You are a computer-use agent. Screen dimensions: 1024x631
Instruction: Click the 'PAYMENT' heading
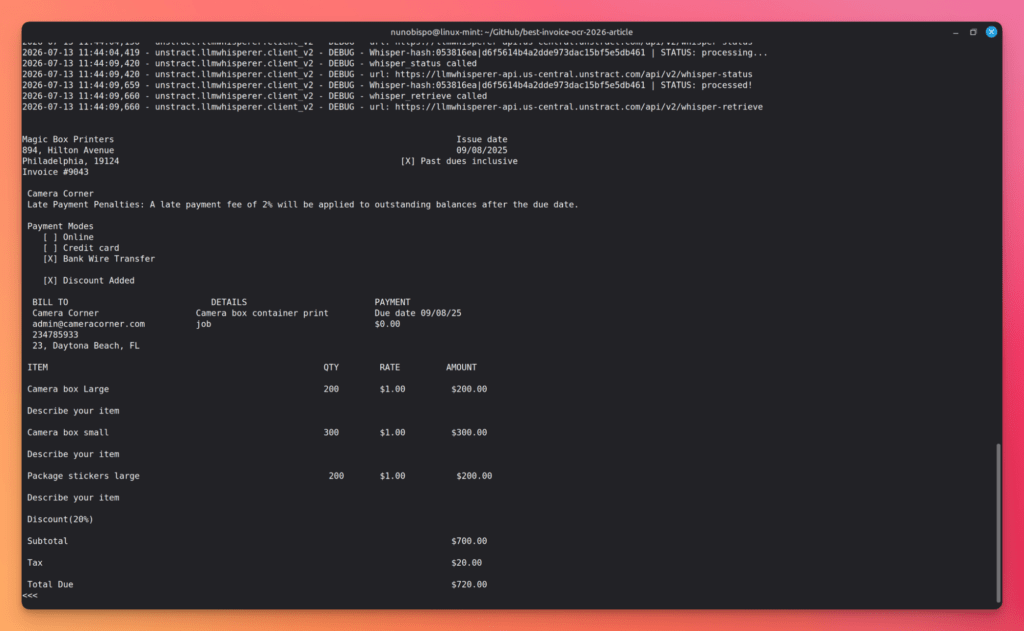coord(392,302)
